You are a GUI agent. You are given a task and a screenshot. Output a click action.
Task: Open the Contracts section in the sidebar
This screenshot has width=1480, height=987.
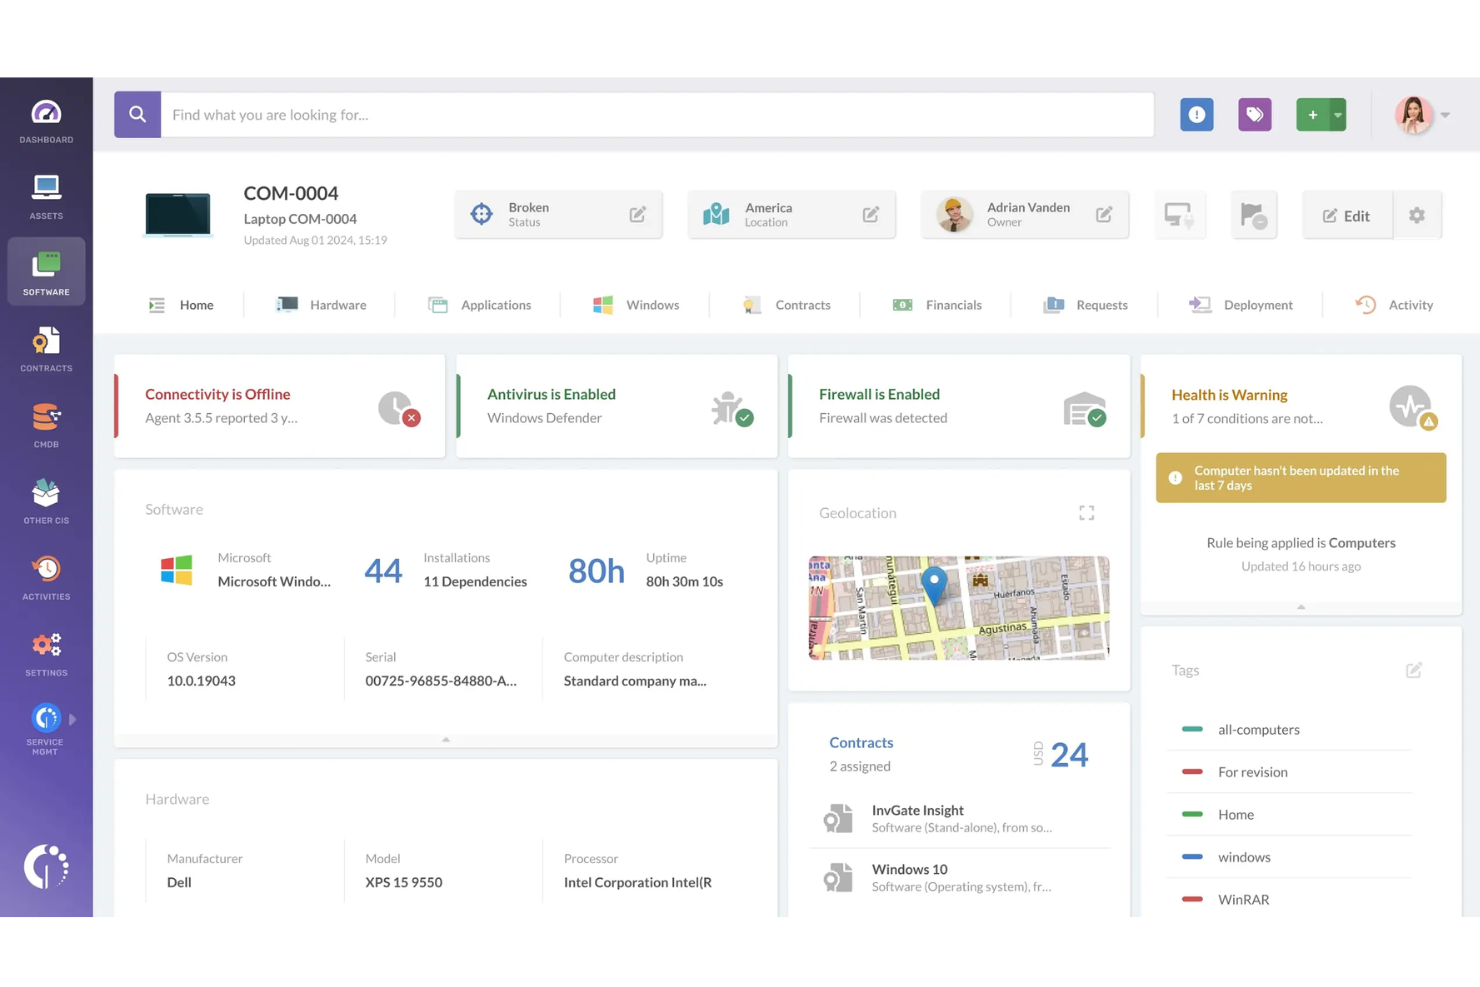point(45,348)
